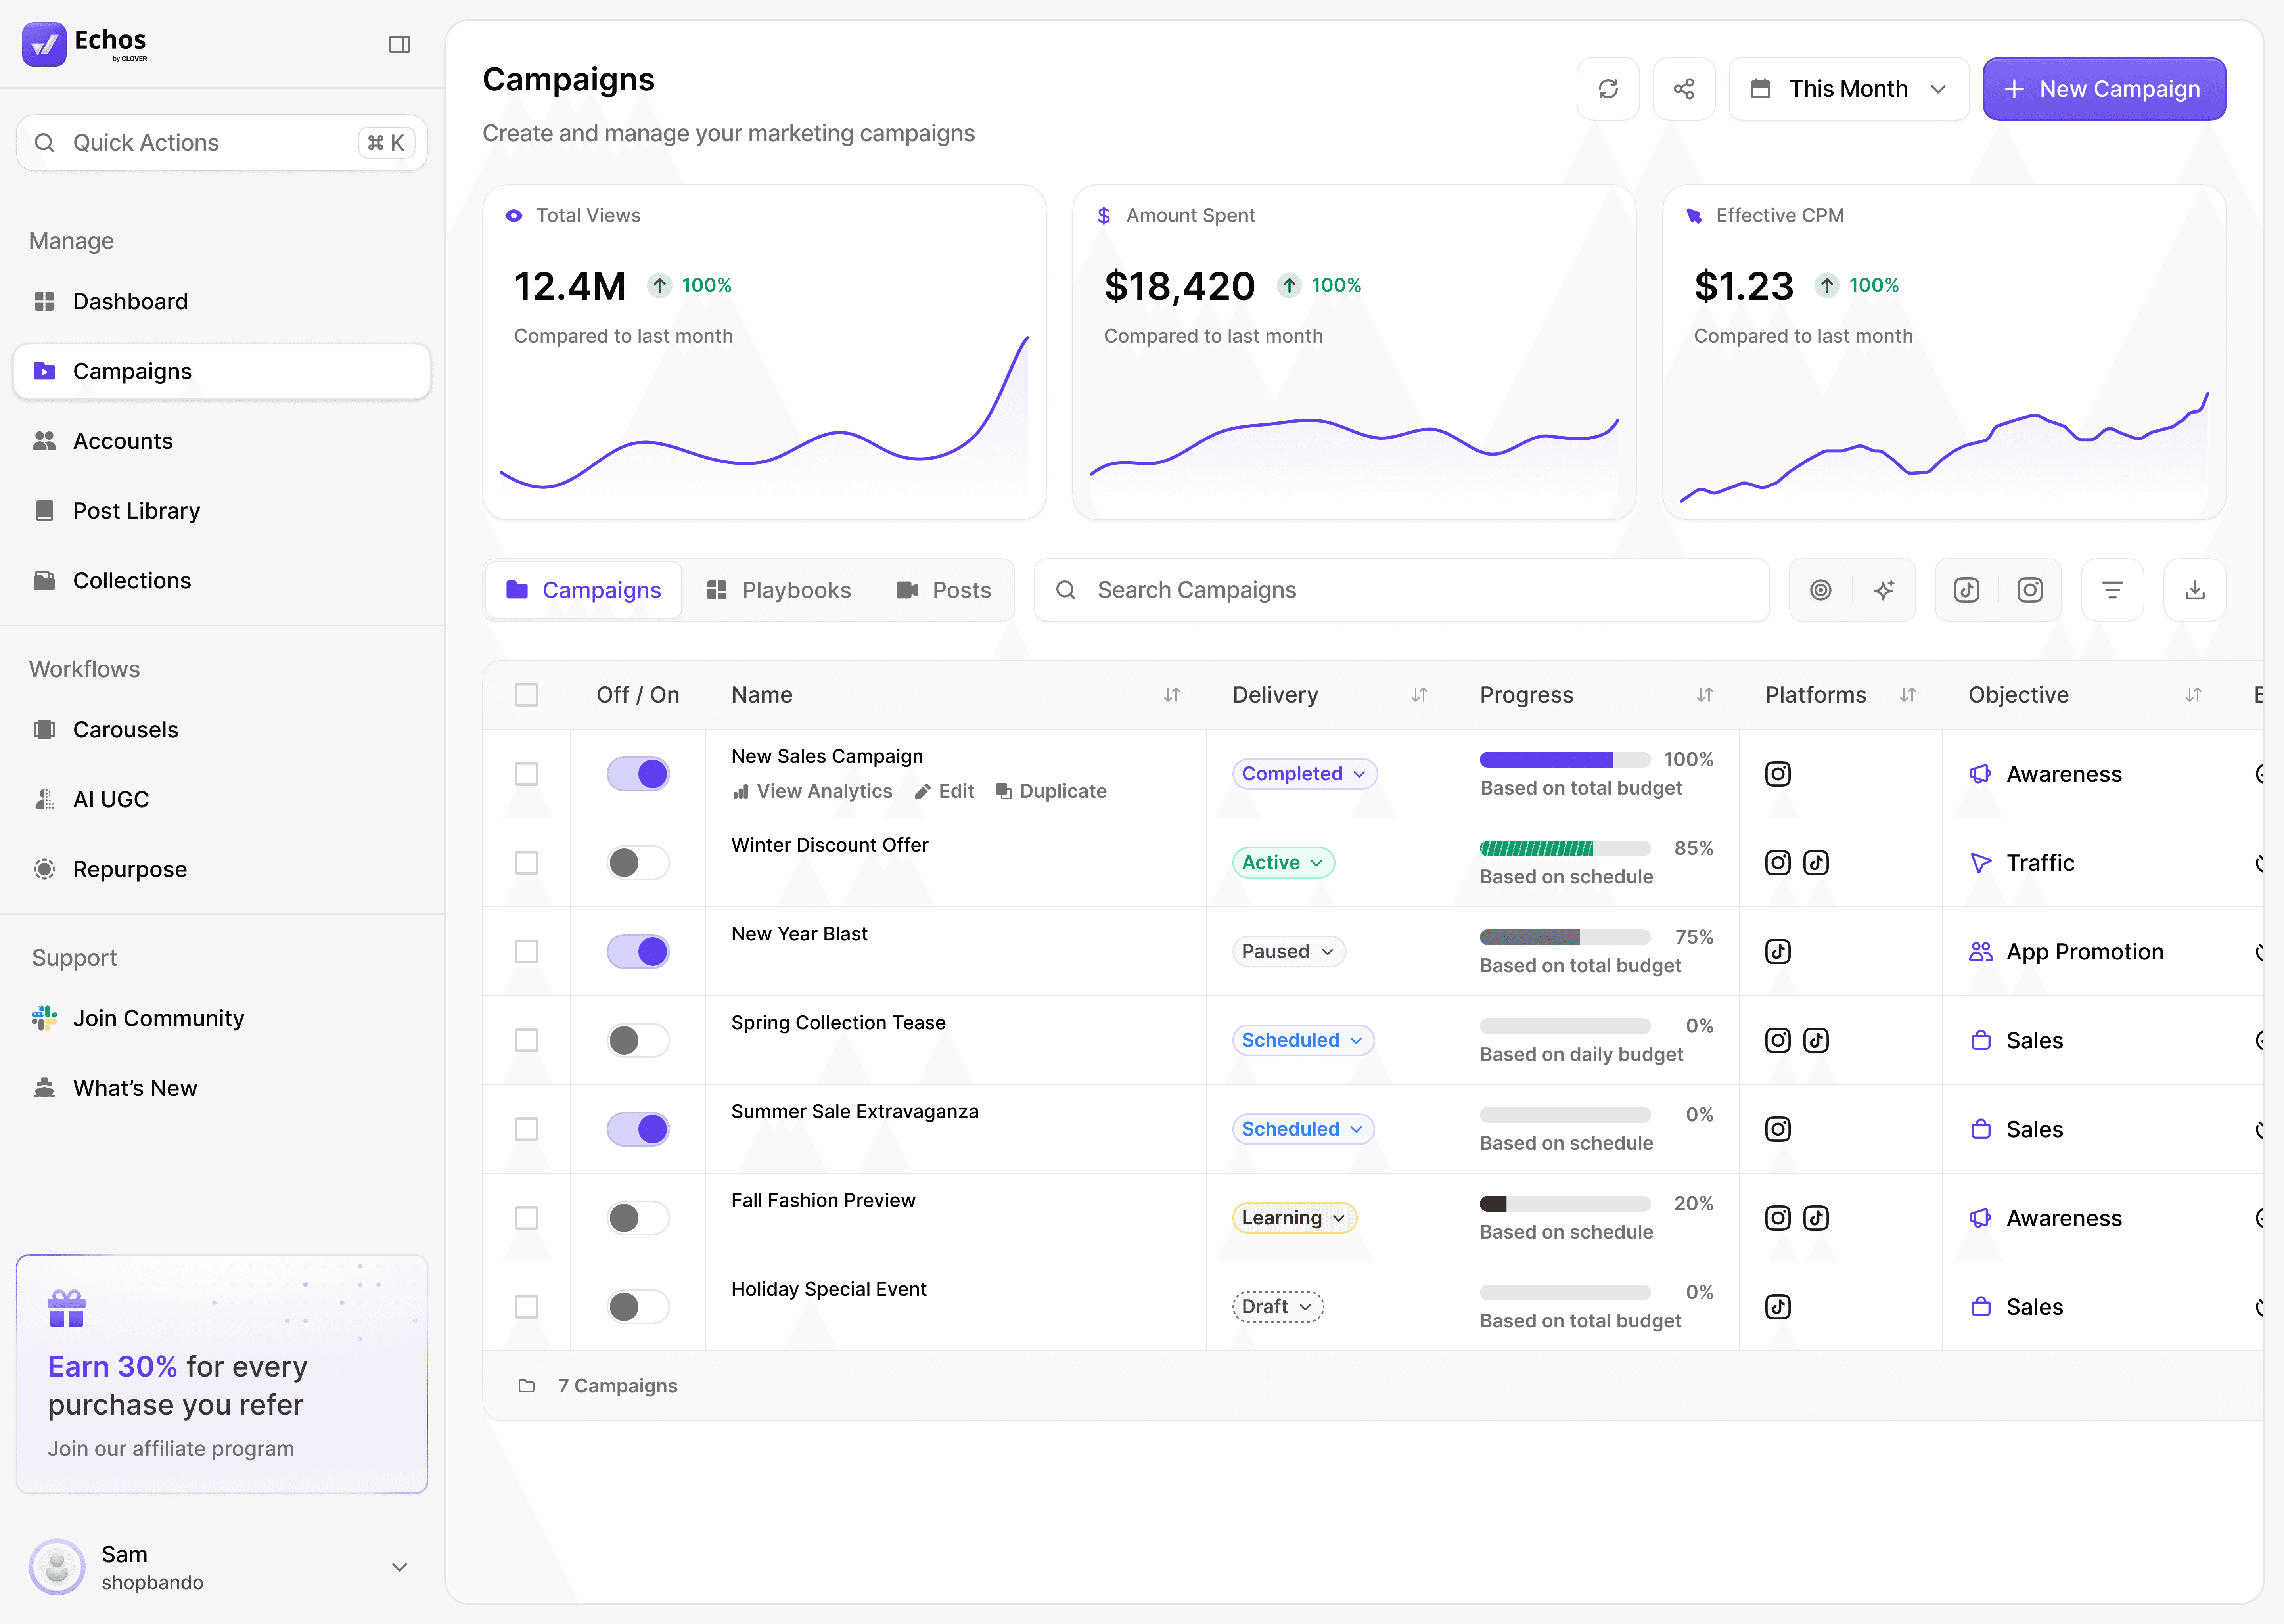Switch to the Posts tab
The width and height of the screenshot is (2284, 1624).
944,590
